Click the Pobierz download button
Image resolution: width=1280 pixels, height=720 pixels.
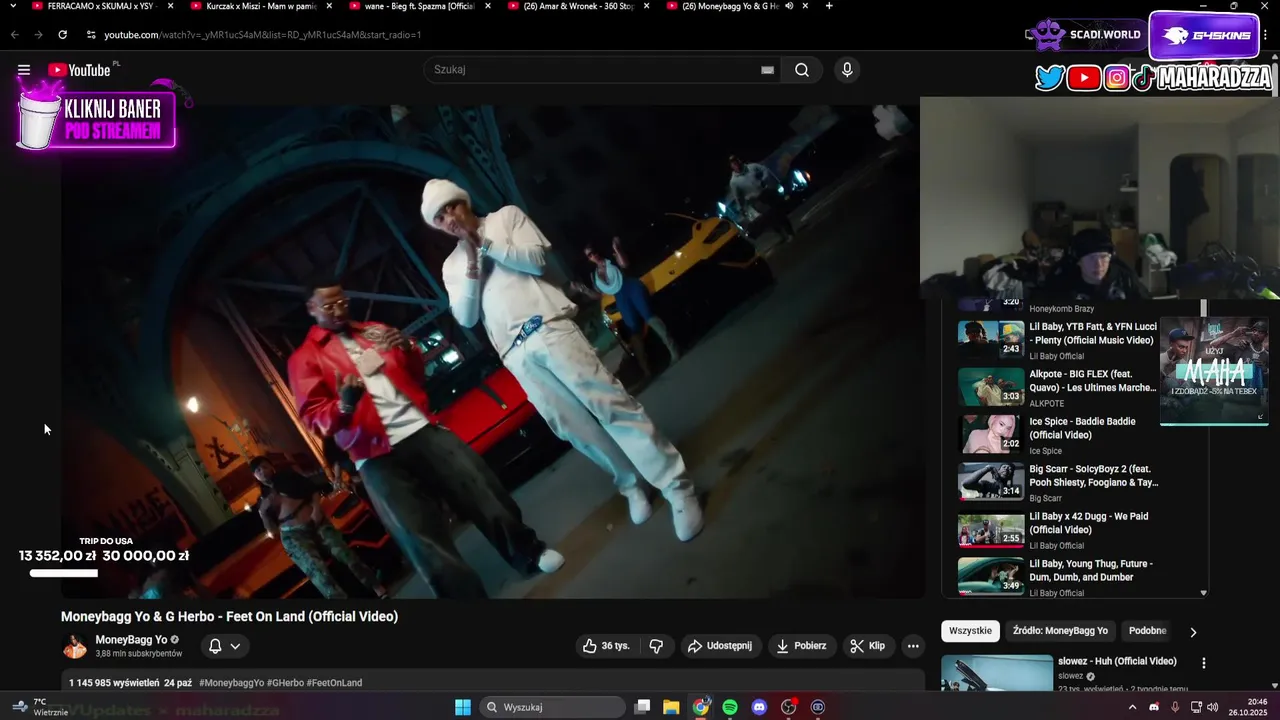click(x=802, y=646)
